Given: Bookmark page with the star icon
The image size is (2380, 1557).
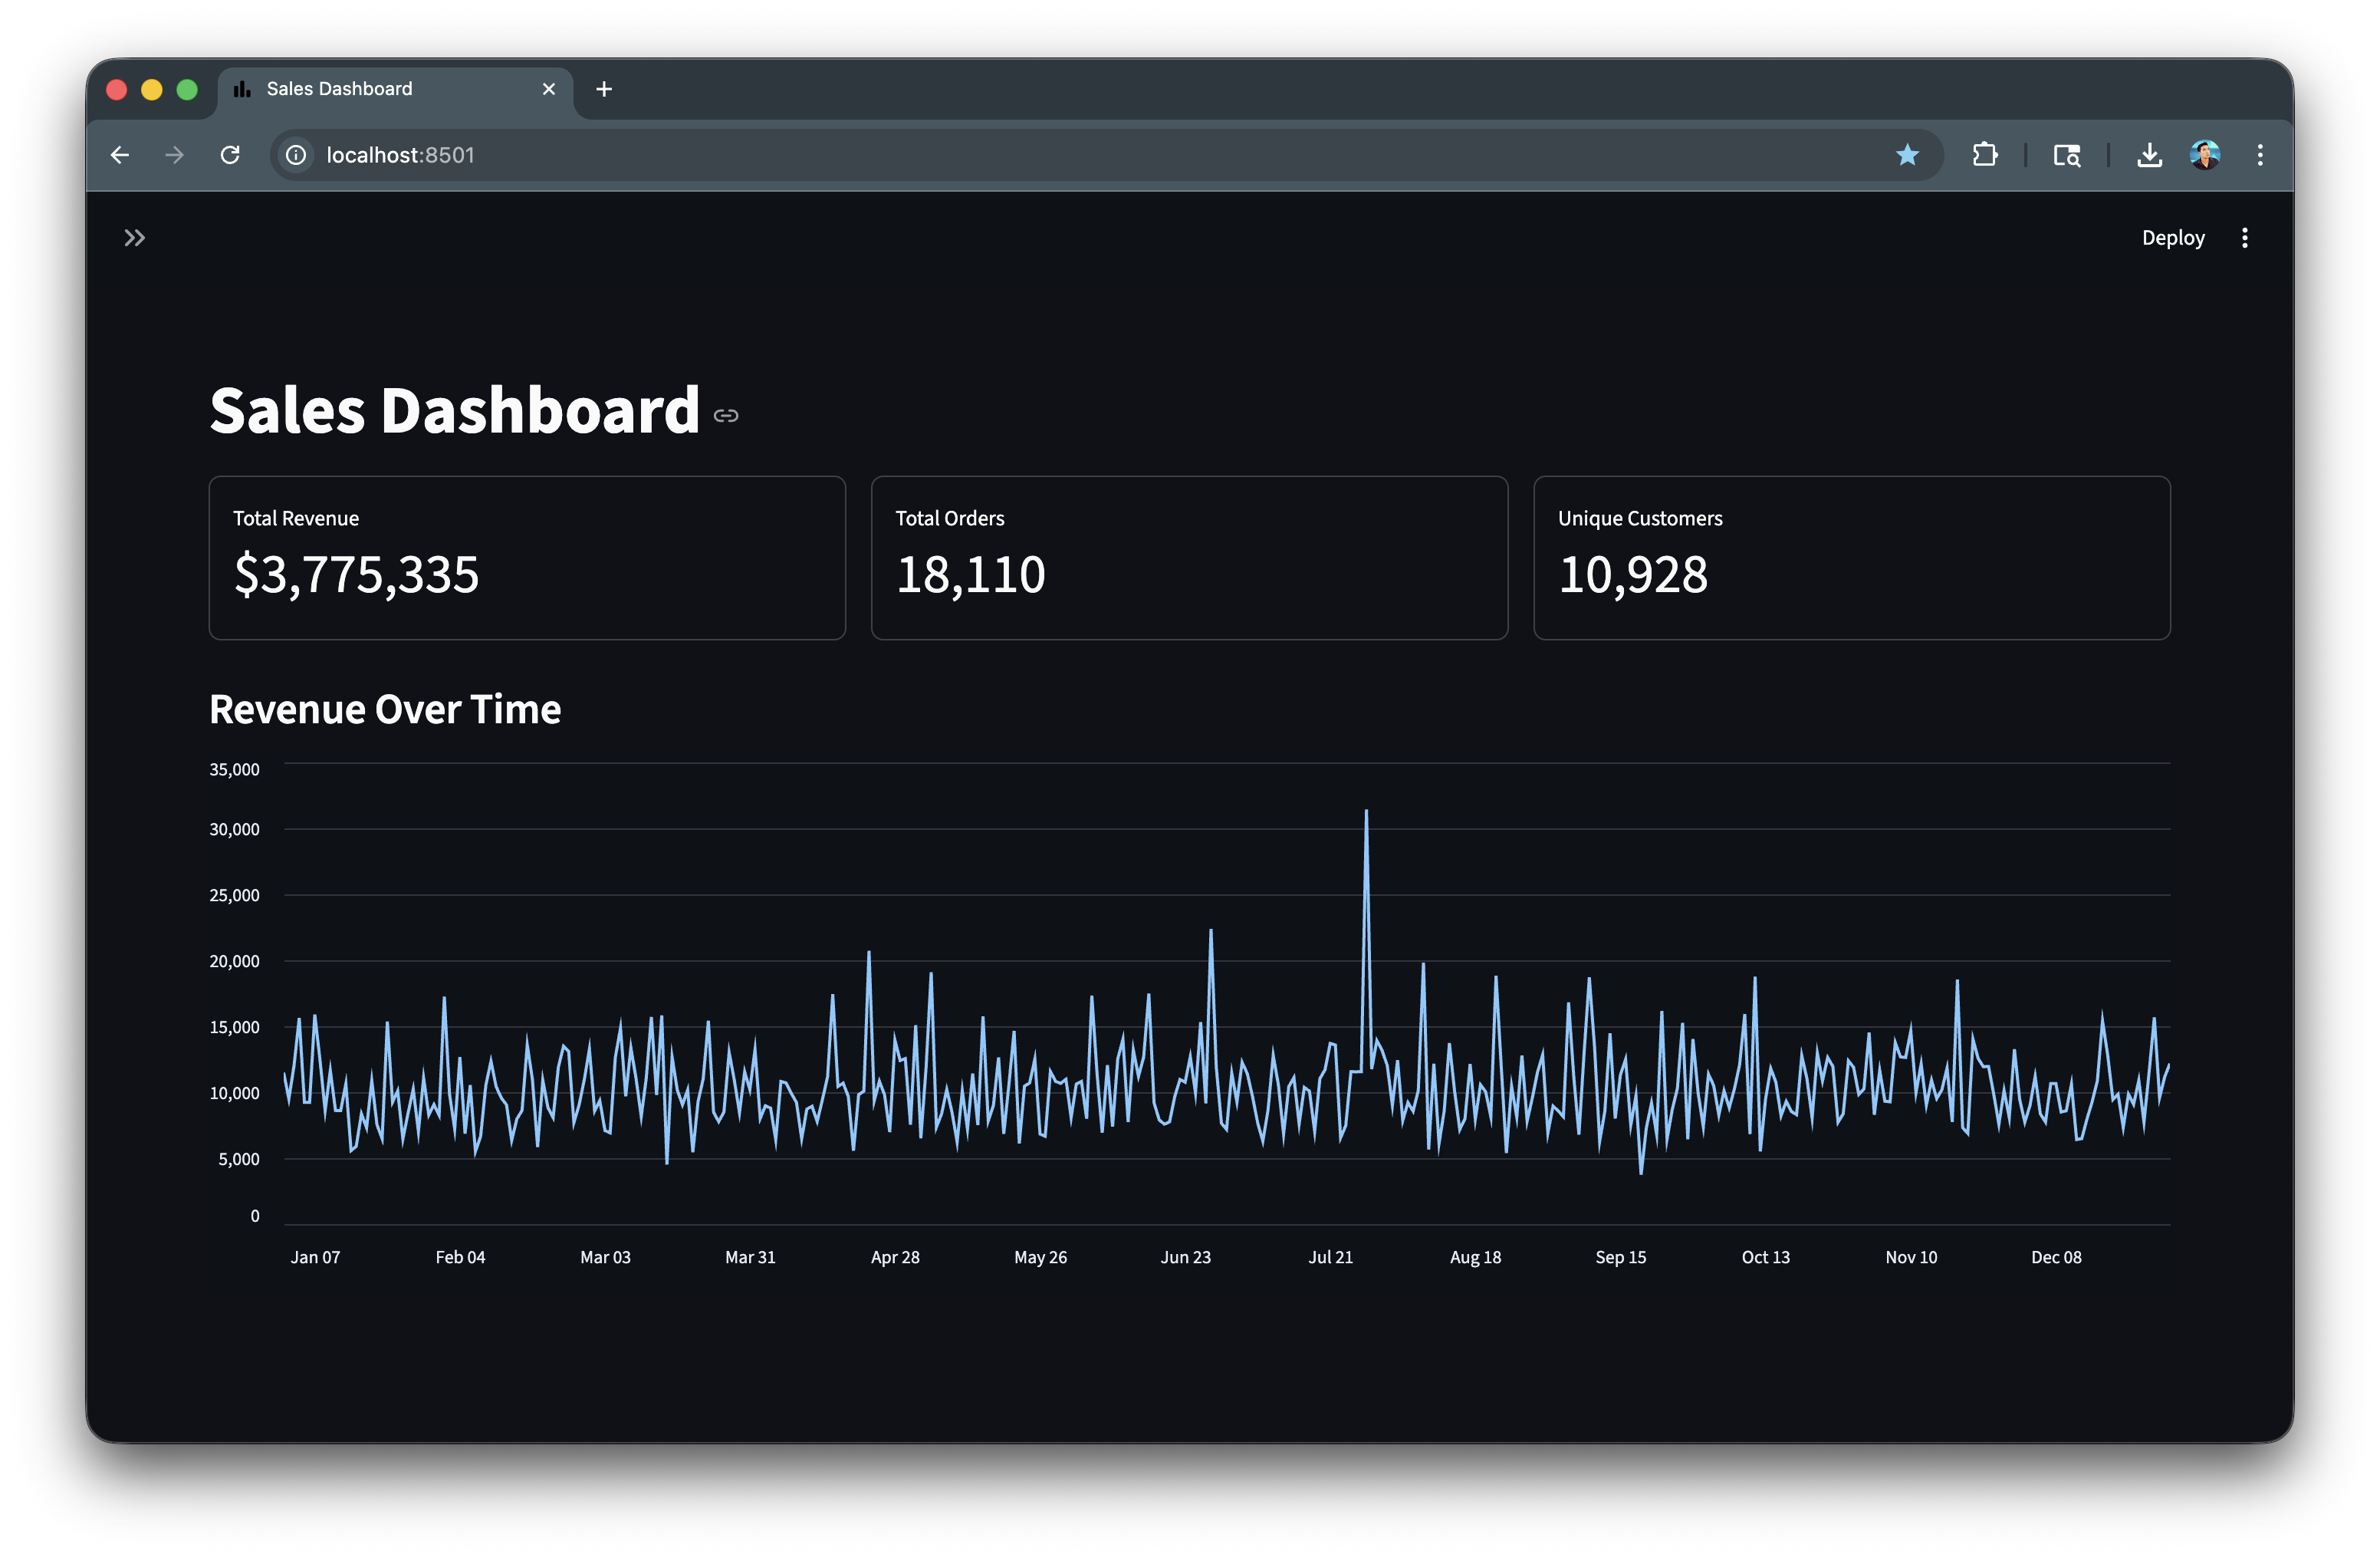Looking at the screenshot, I should click(1907, 155).
